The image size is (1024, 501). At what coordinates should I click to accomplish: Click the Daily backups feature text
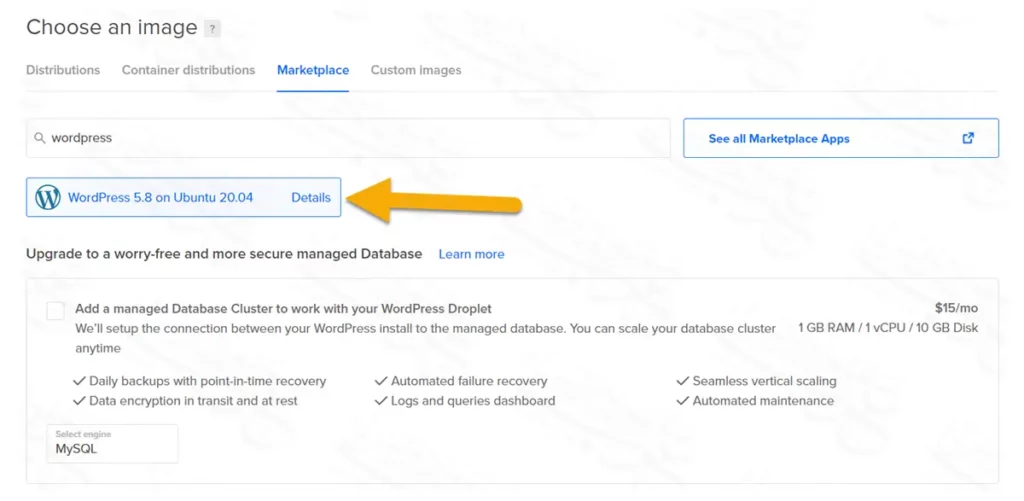[x=207, y=381]
